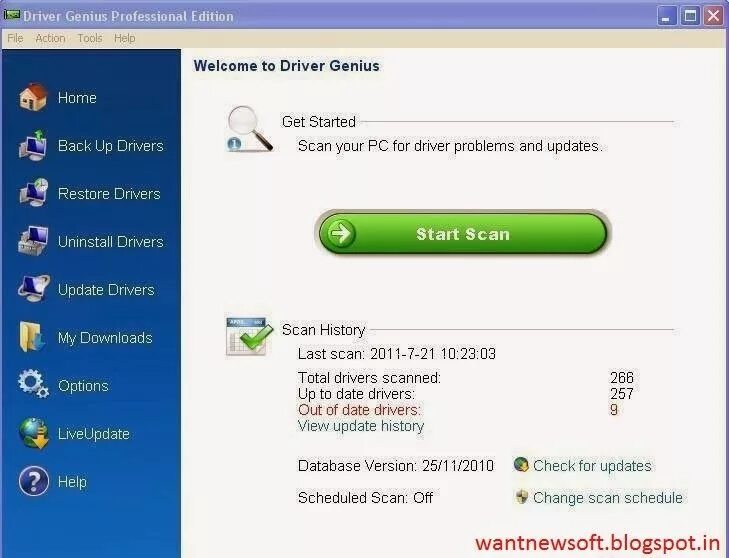Open My Downloads sidebar label
729x558 pixels.
(x=105, y=338)
